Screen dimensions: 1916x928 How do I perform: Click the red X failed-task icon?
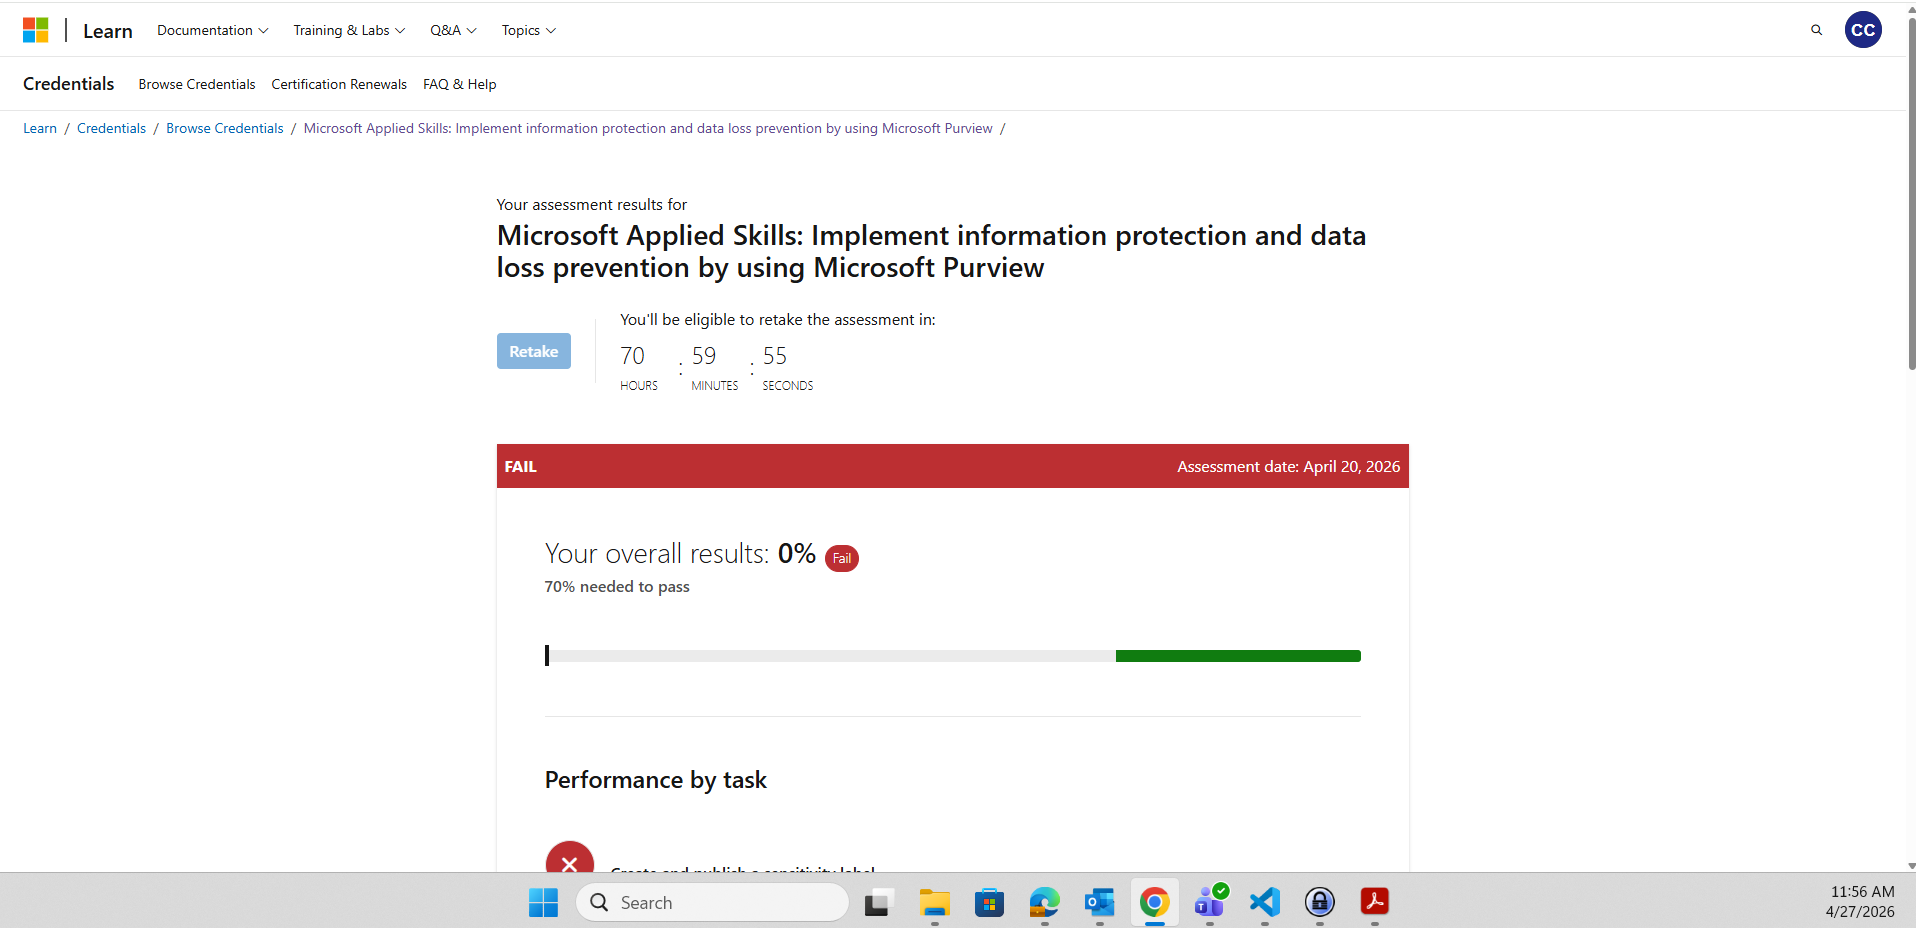(570, 857)
